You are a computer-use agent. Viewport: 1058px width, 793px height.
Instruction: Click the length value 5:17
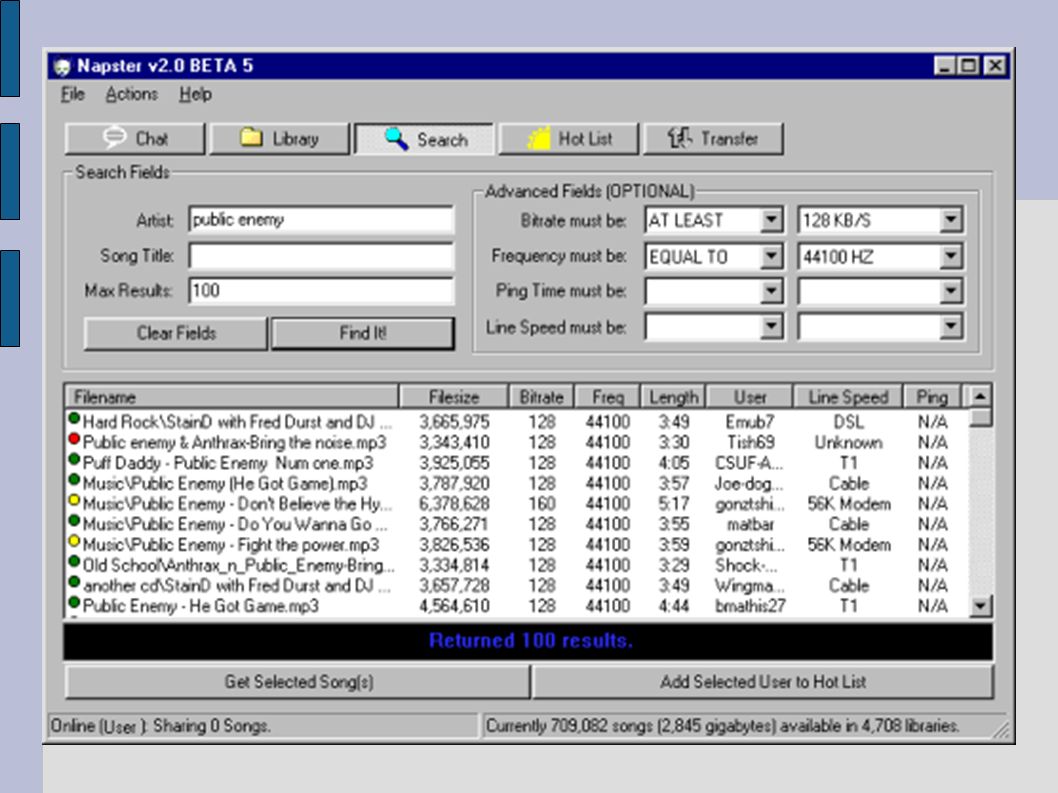click(x=673, y=504)
